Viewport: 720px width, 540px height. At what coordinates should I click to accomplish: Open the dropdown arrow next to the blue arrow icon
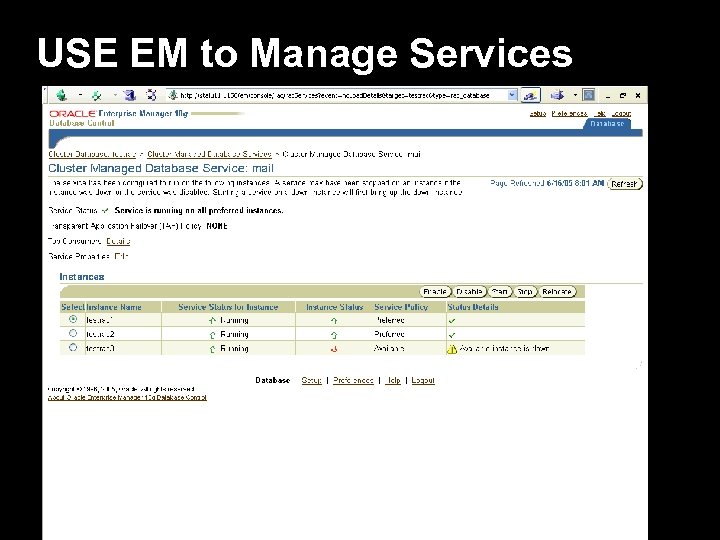[x=575, y=96]
